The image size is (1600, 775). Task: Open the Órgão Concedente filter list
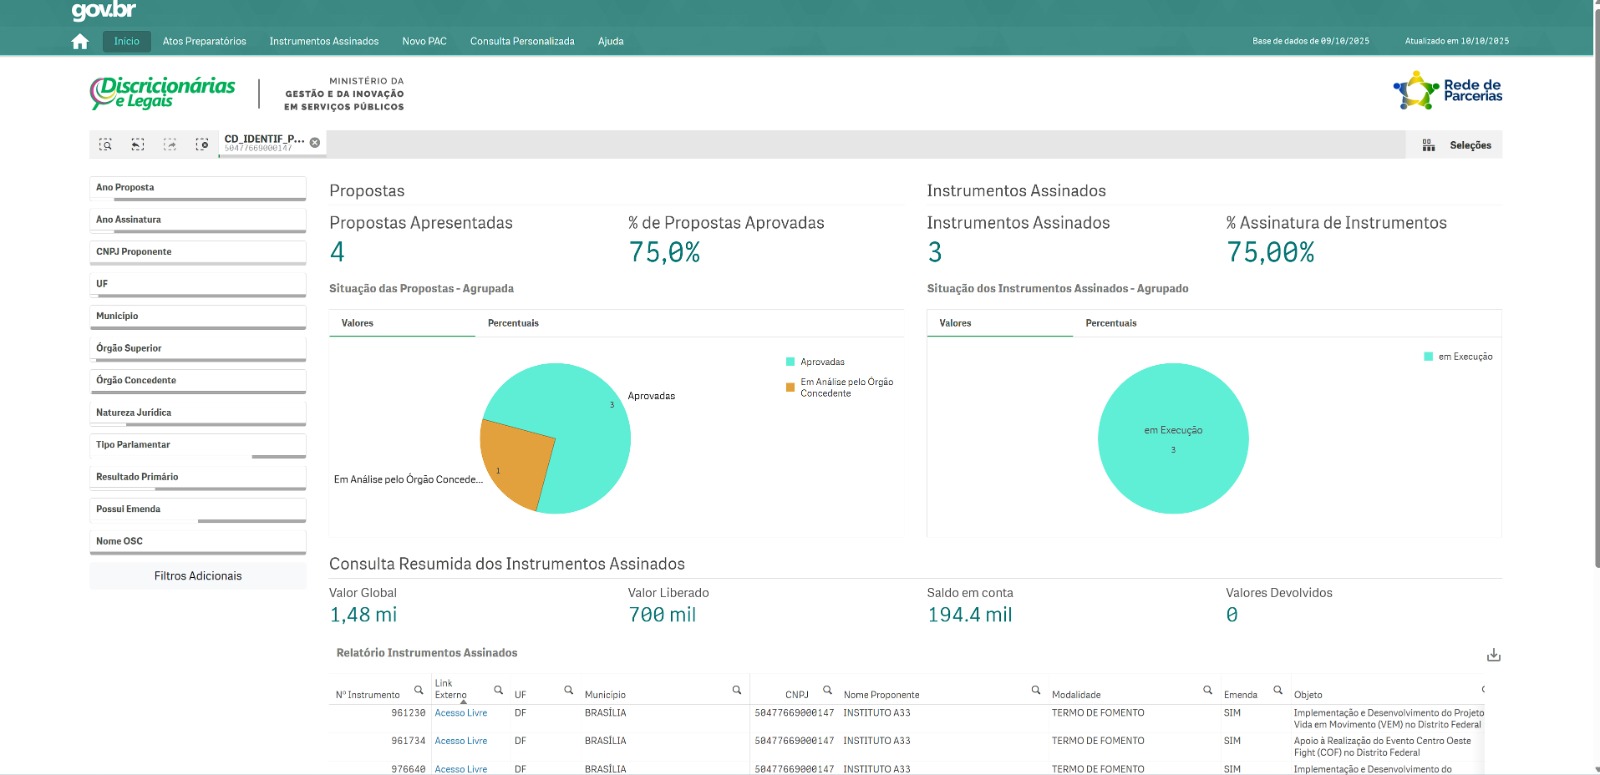(197, 381)
